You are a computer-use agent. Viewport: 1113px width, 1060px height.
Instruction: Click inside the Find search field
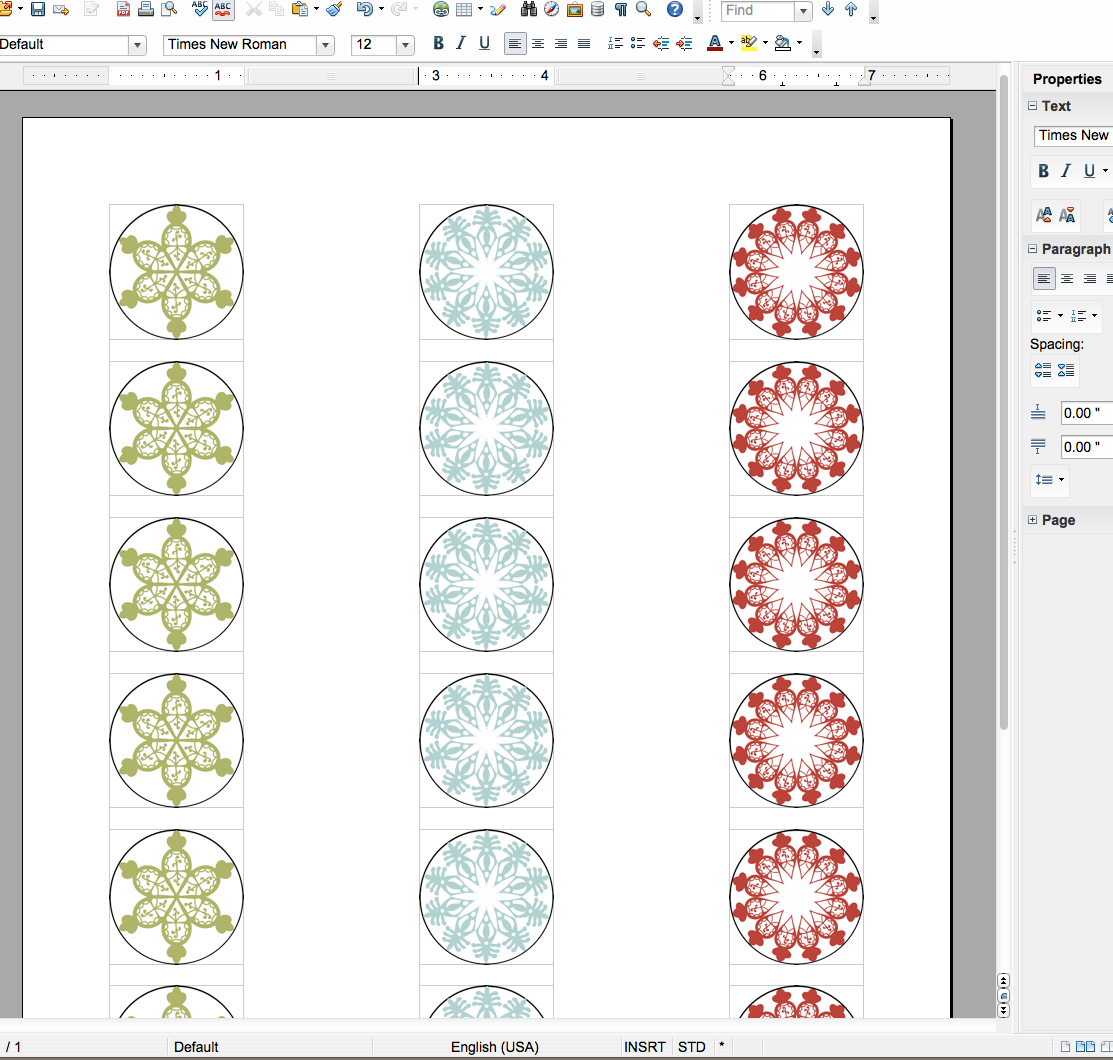pyautogui.click(x=756, y=11)
